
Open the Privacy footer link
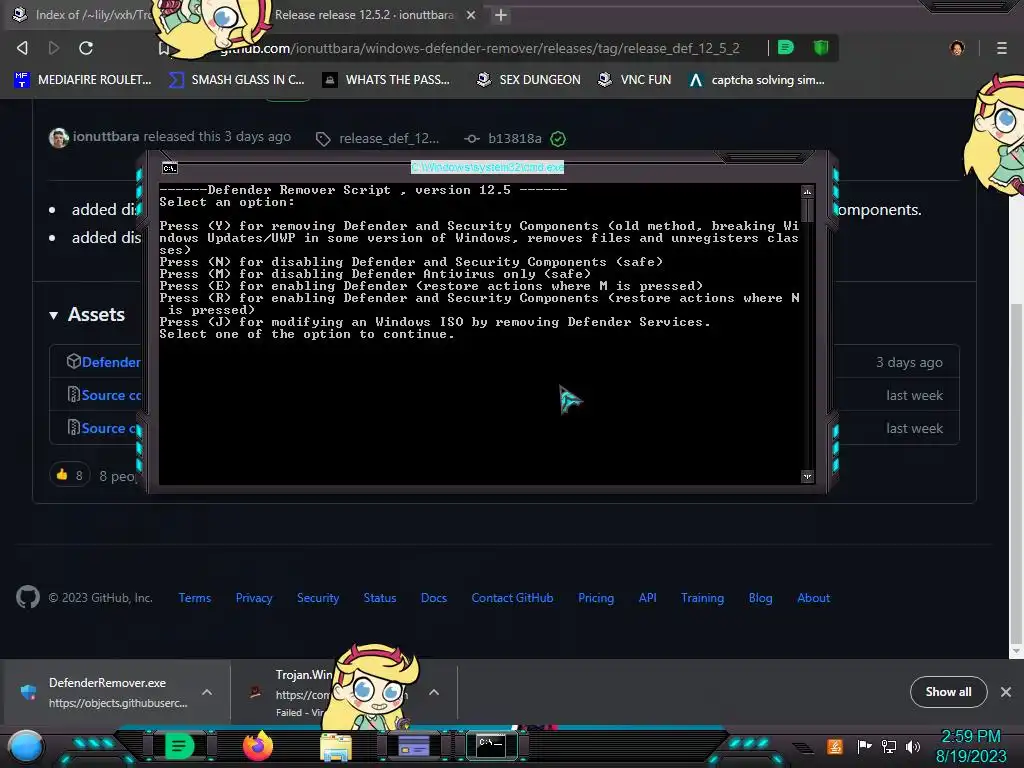click(x=254, y=598)
